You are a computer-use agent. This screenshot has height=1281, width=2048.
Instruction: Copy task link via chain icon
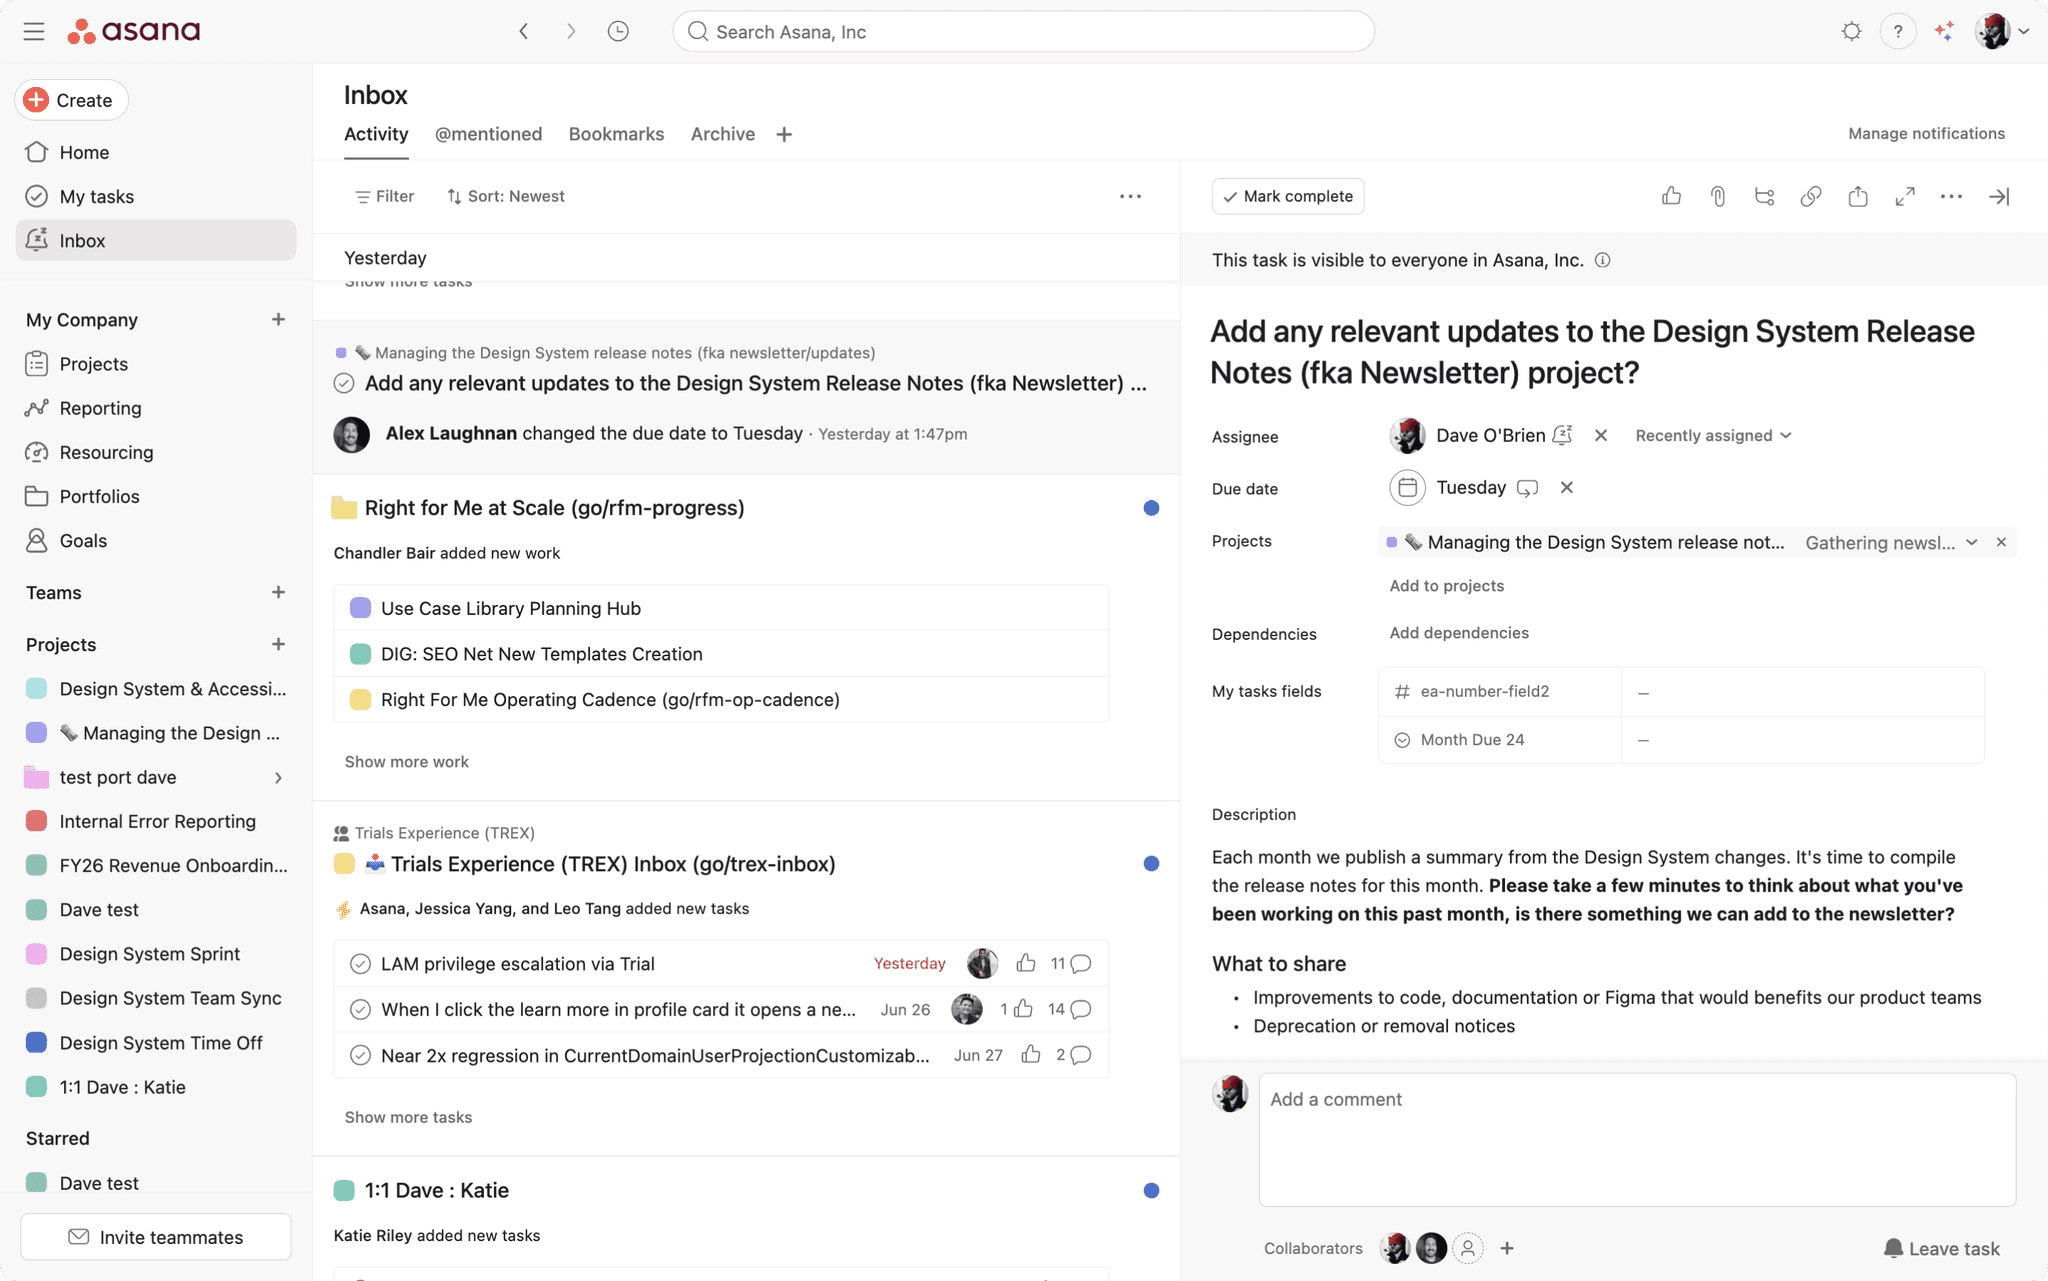click(1810, 197)
